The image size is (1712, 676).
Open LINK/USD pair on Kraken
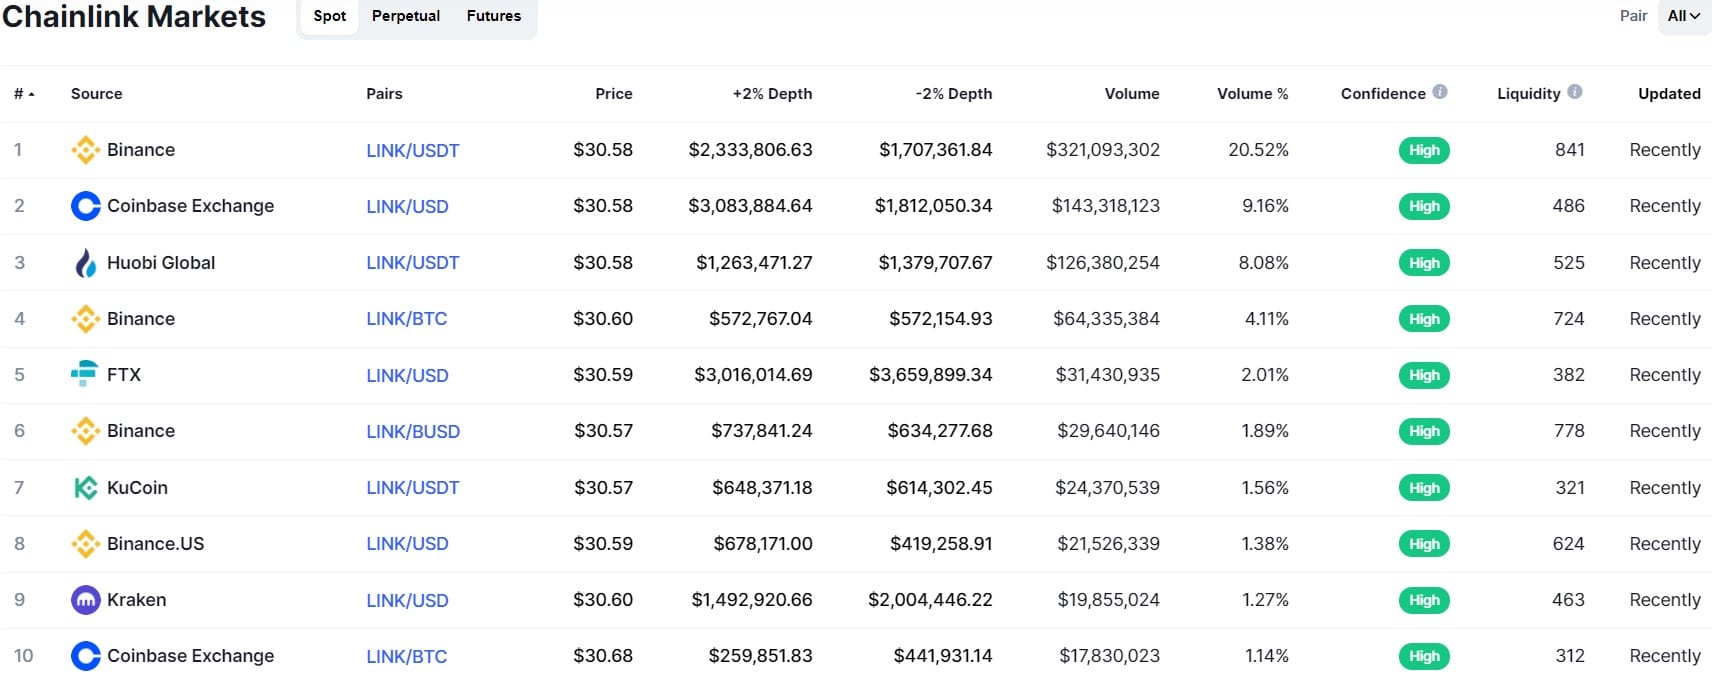[x=407, y=601]
